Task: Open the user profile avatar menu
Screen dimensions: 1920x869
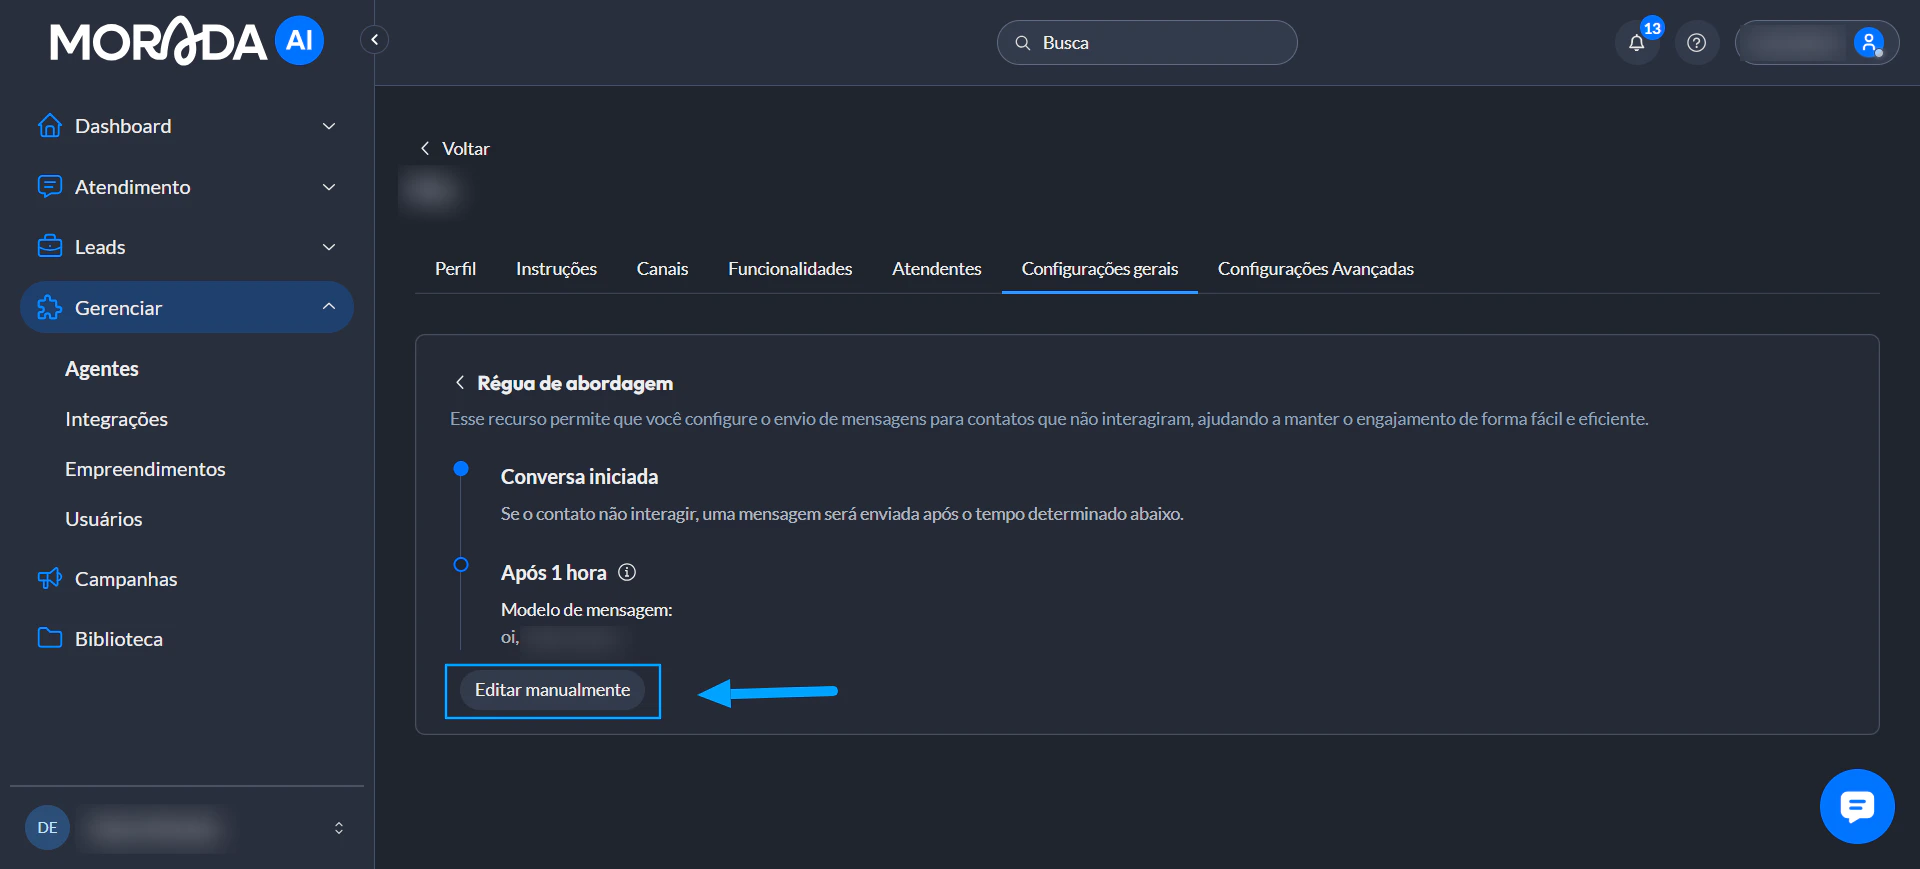Action: (x=1868, y=43)
